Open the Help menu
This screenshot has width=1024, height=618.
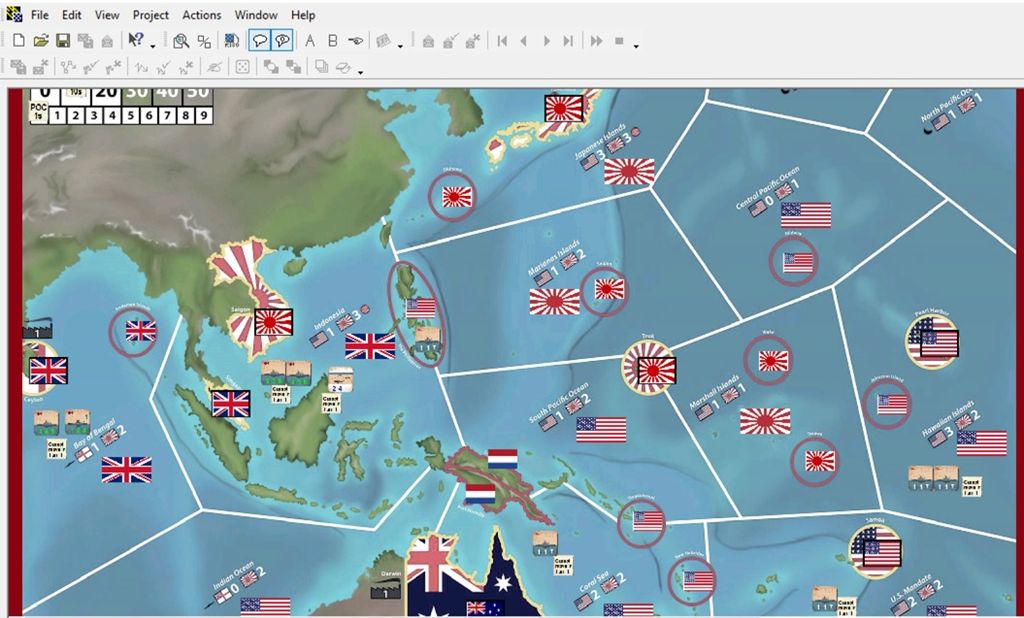(303, 14)
